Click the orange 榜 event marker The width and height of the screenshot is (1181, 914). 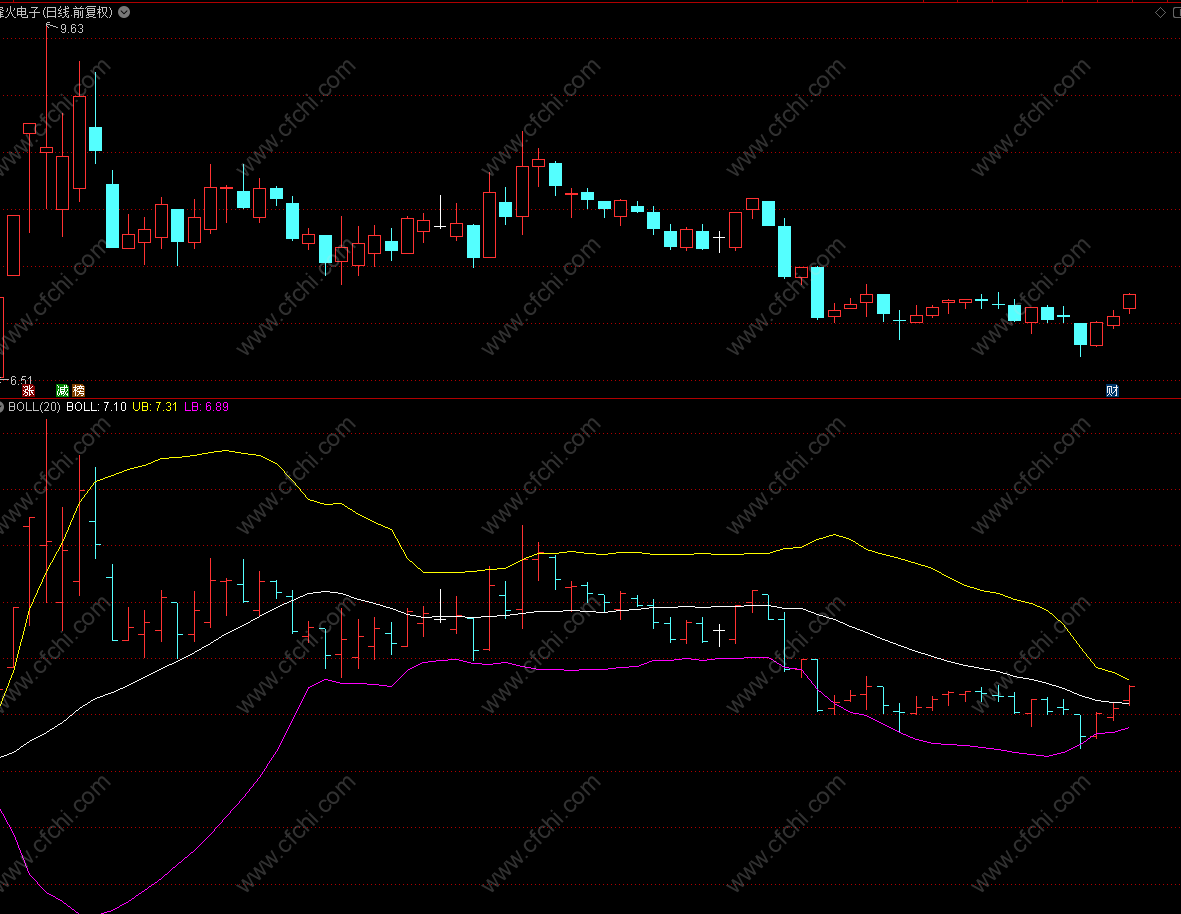tap(78, 390)
